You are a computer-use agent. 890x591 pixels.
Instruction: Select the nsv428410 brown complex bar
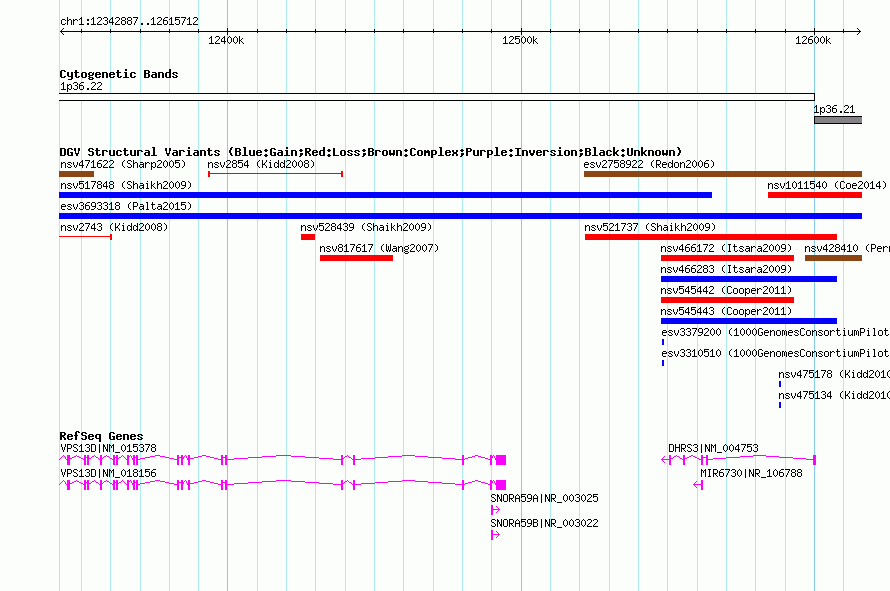pyautogui.click(x=833, y=258)
